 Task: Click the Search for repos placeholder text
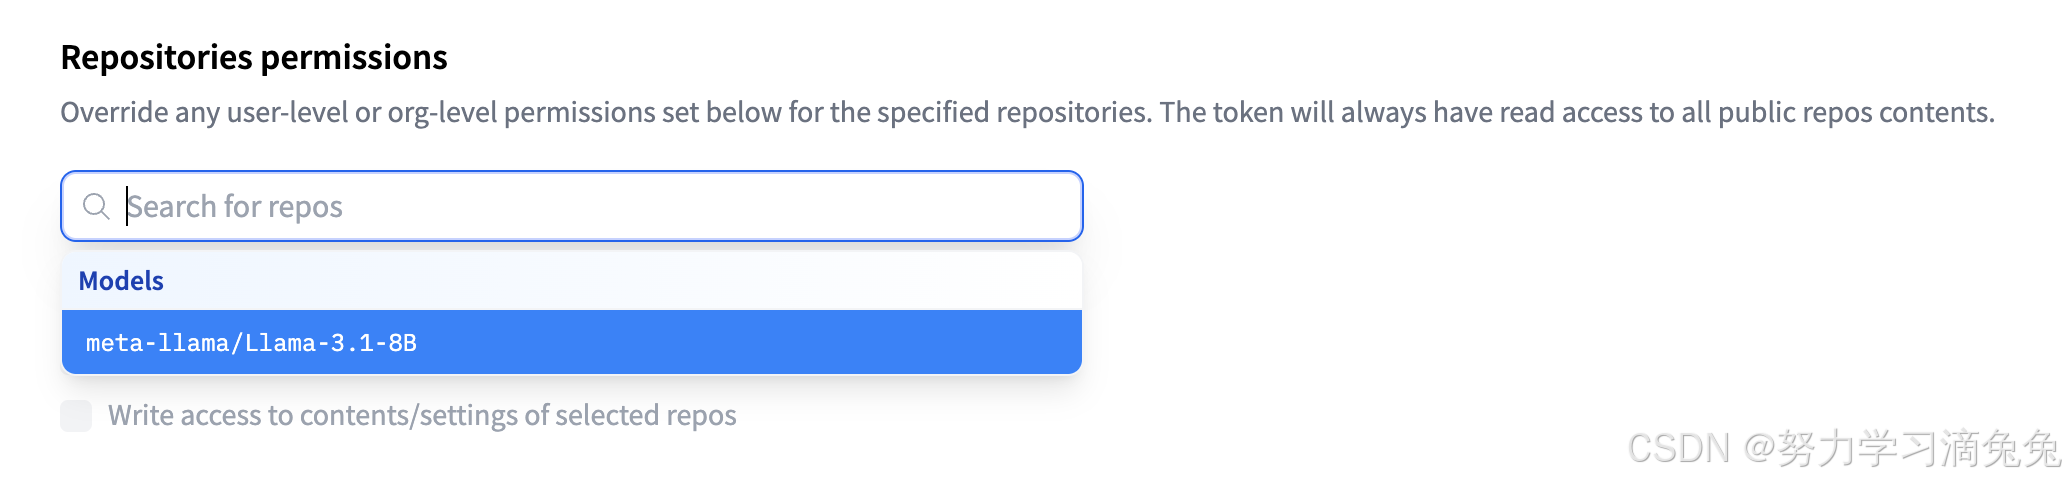coord(235,207)
